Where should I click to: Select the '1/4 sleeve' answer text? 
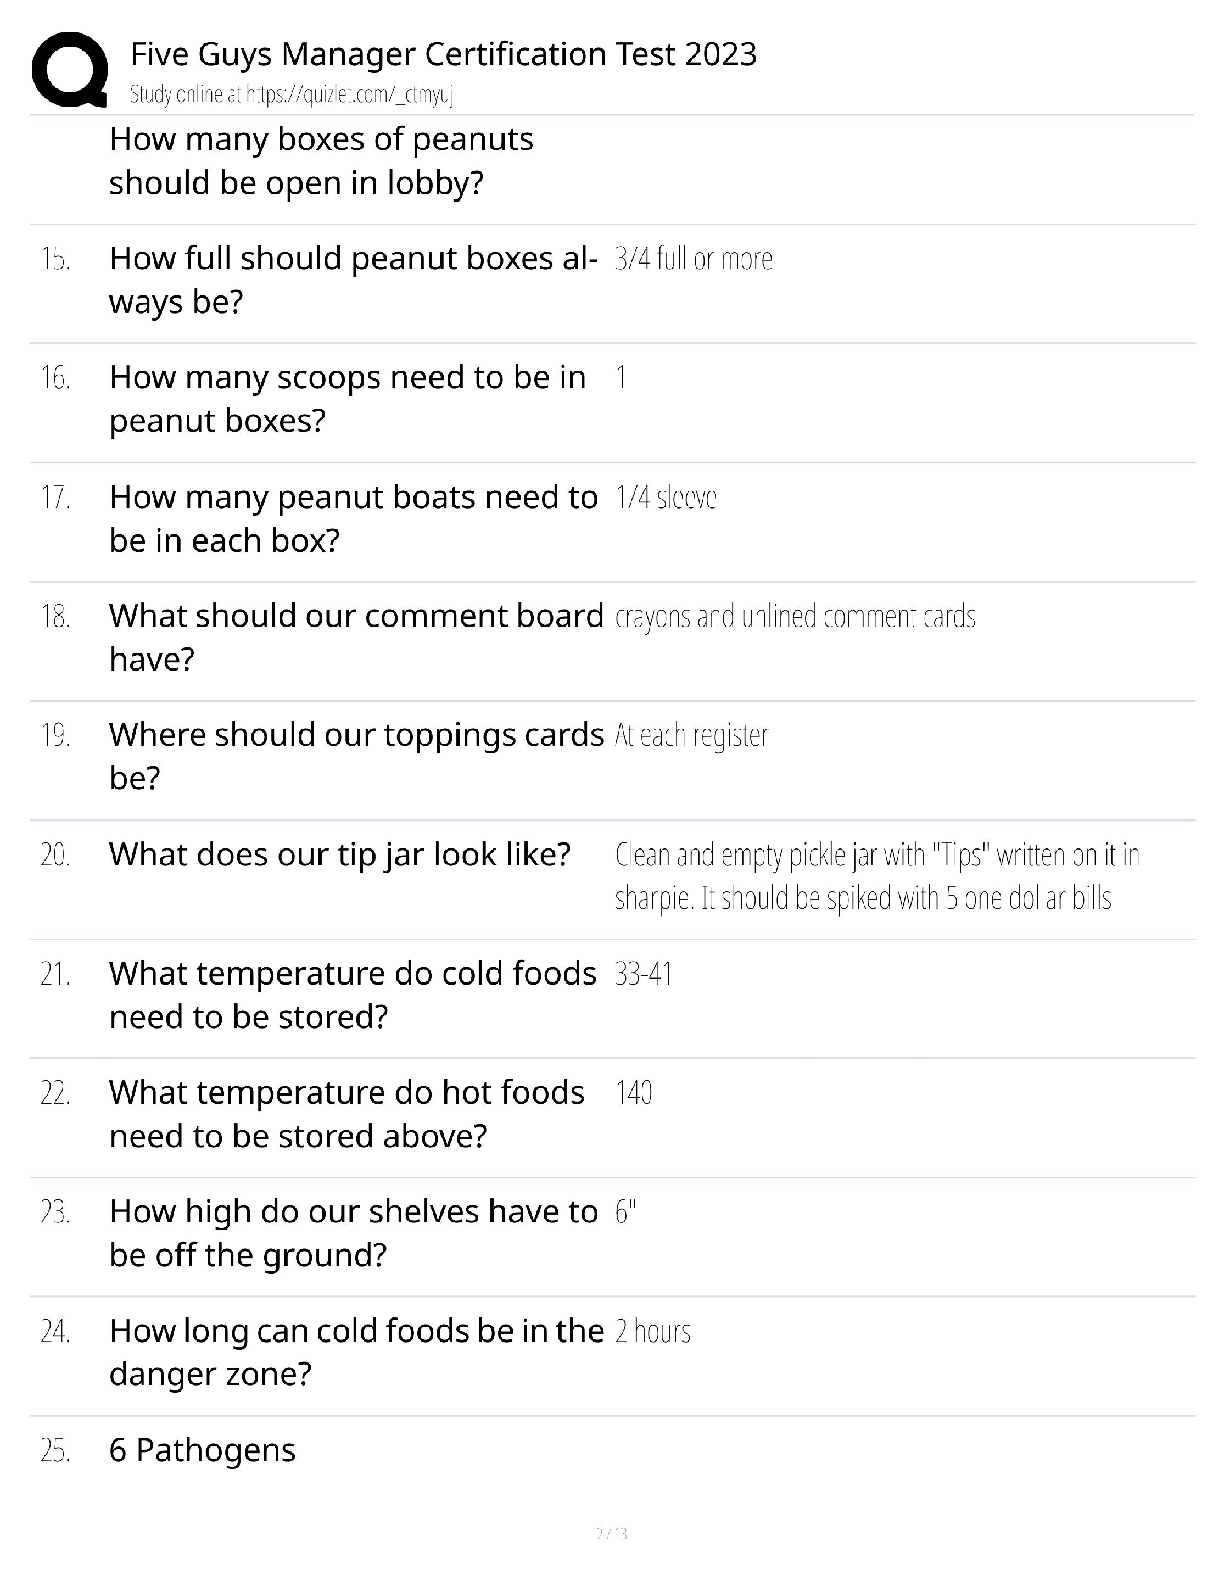pos(666,497)
